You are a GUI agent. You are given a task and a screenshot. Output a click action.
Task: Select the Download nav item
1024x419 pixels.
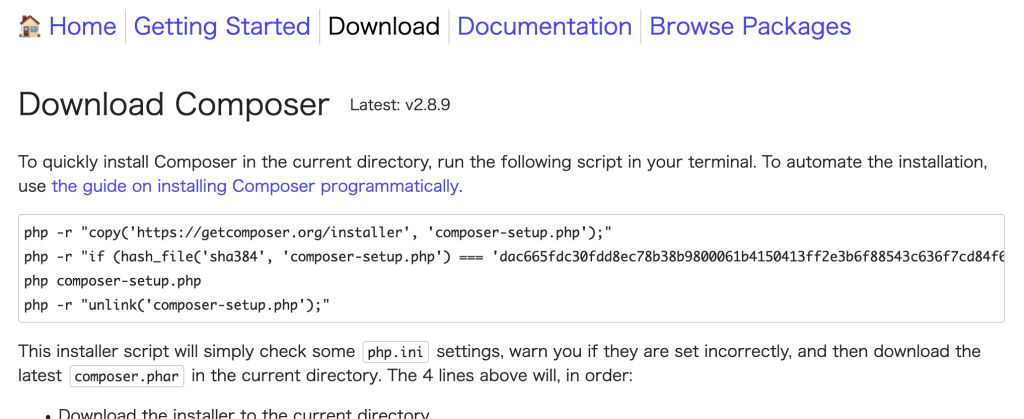point(384,27)
